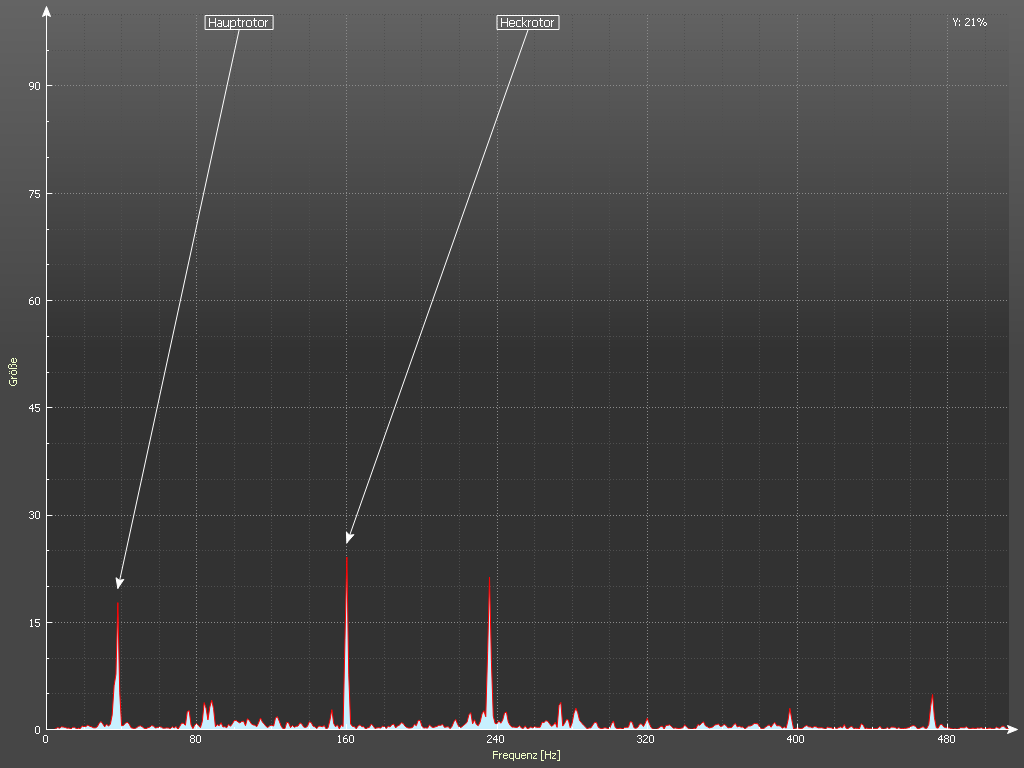Click the arrow tip at right end of X axis

pyautogui.click(x=1014, y=729)
